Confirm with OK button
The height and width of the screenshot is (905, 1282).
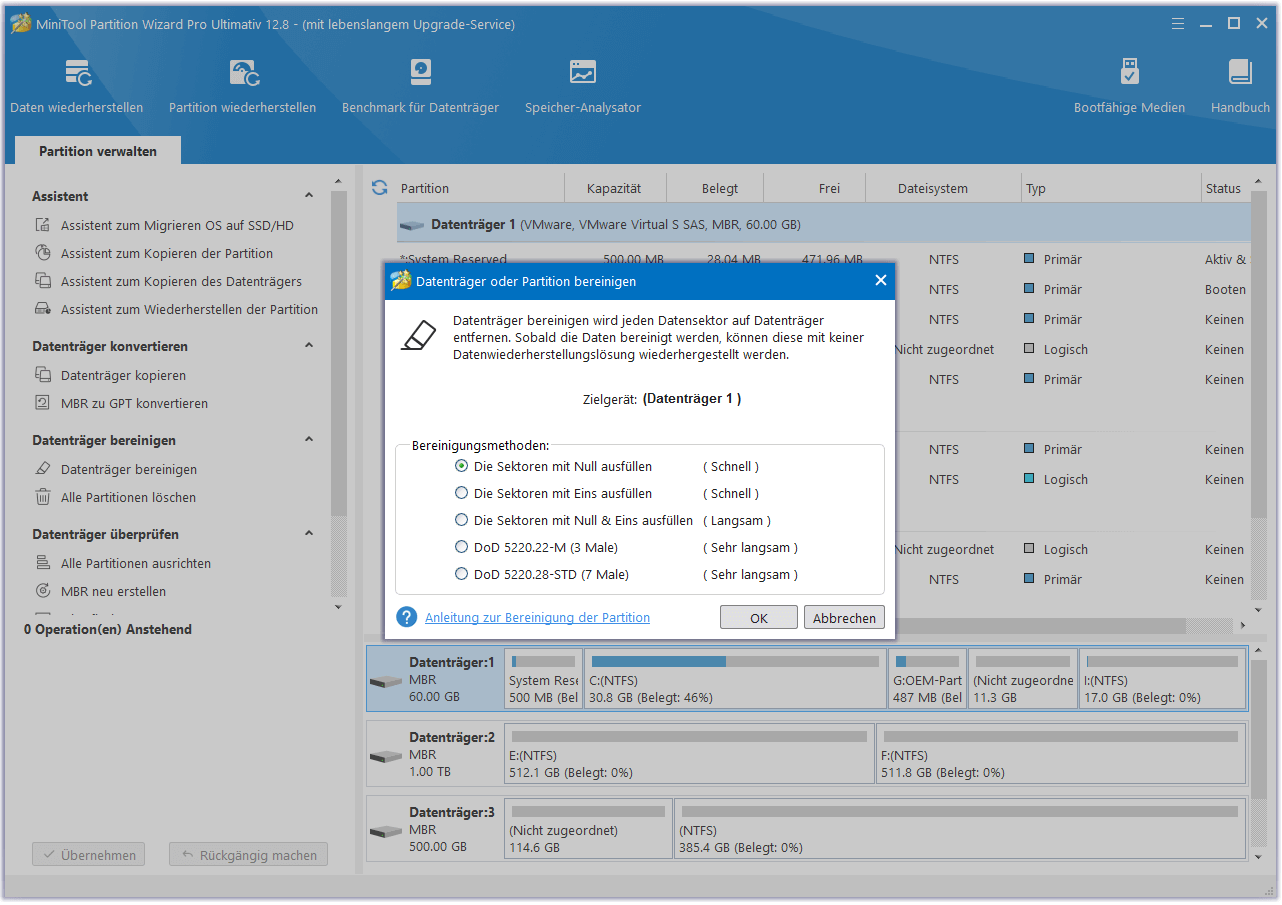(759, 618)
